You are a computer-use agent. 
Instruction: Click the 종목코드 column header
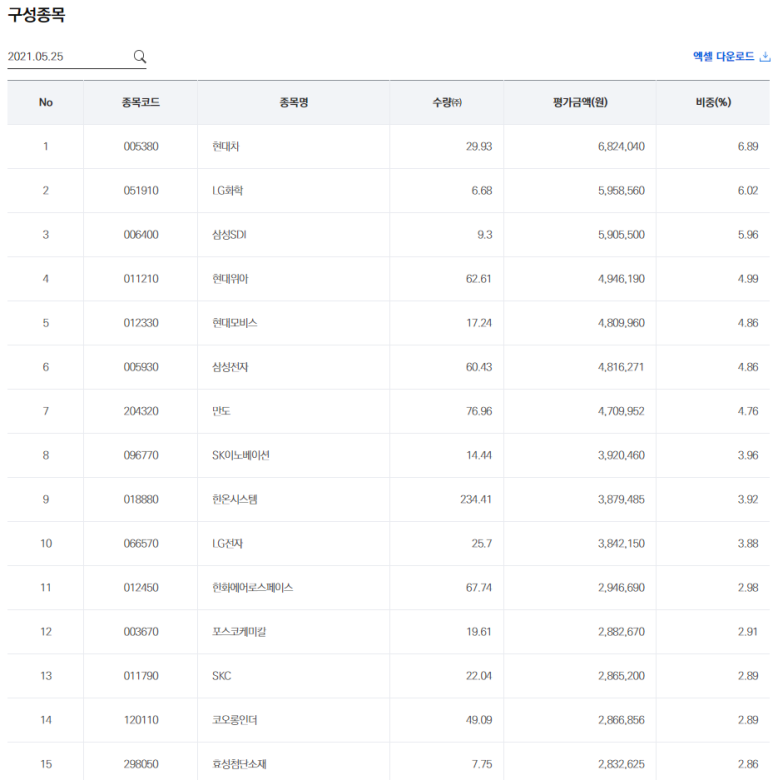pos(141,102)
